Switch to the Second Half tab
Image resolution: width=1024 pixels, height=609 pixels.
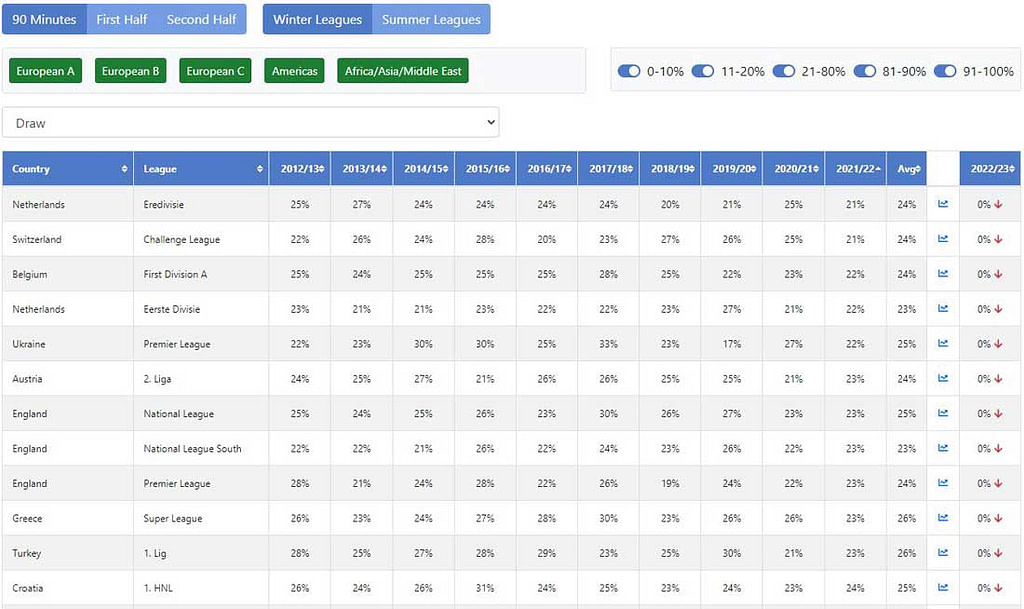[x=201, y=19]
